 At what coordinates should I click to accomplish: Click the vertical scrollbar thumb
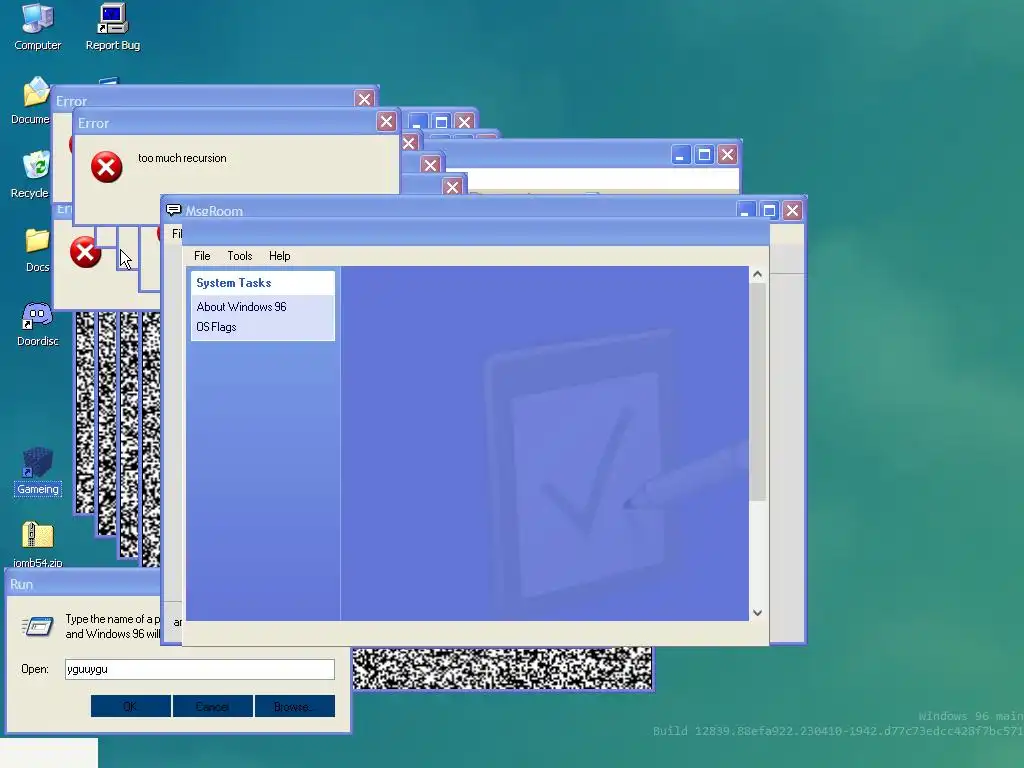point(758,392)
